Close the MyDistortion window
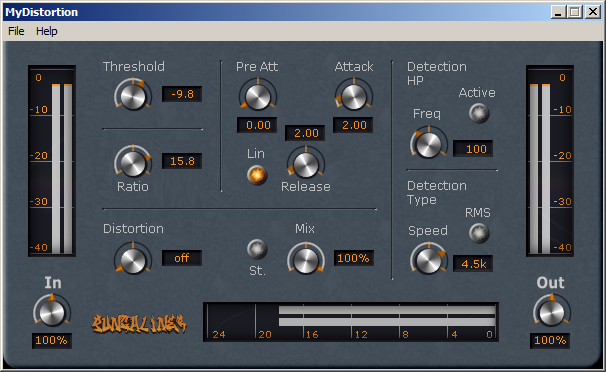The height and width of the screenshot is (372, 606). click(592, 12)
